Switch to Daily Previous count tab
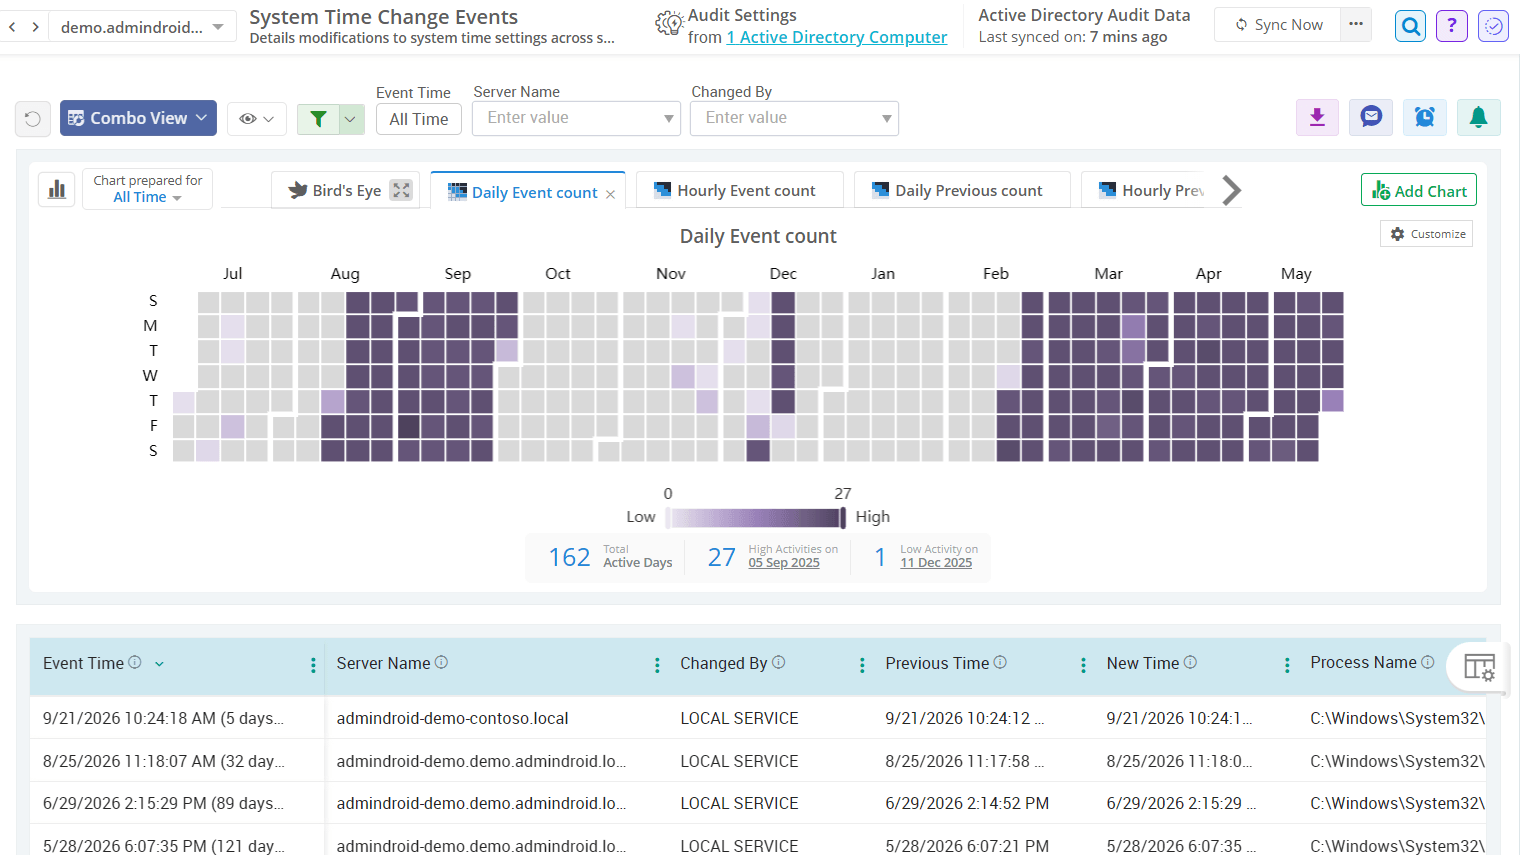The height and width of the screenshot is (855, 1520). click(961, 190)
